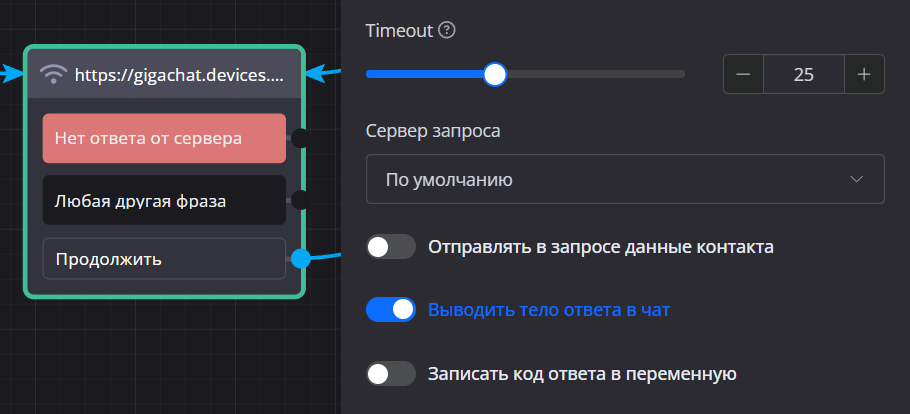Select the 'Любая другая фраза' button

(x=164, y=201)
